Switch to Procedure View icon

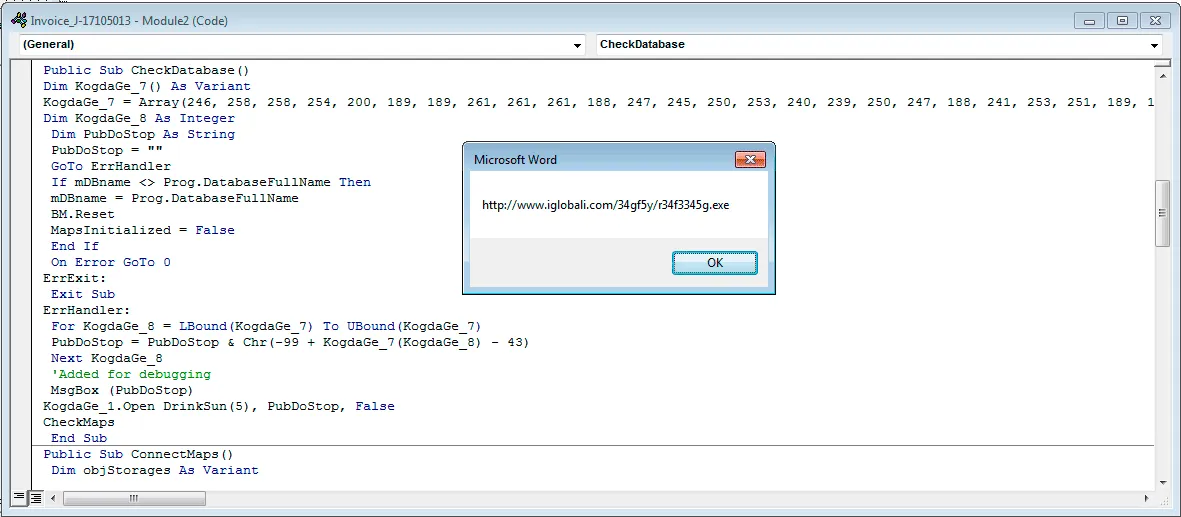tap(20, 498)
